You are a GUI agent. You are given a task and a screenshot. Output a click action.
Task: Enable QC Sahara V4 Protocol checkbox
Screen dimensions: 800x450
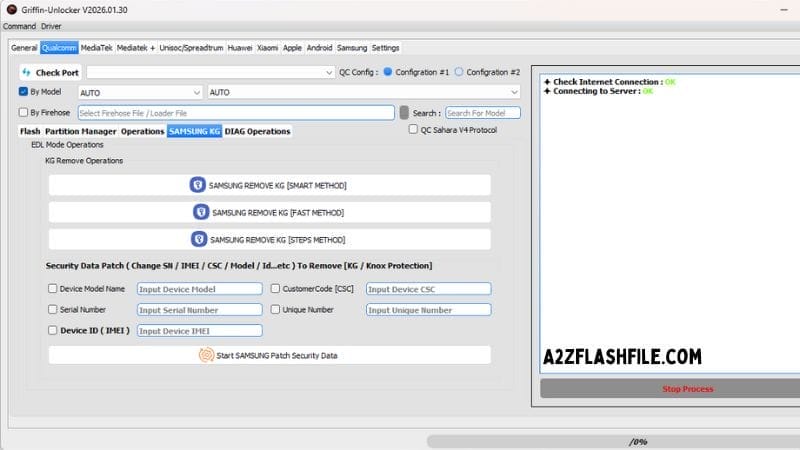pyautogui.click(x=413, y=130)
